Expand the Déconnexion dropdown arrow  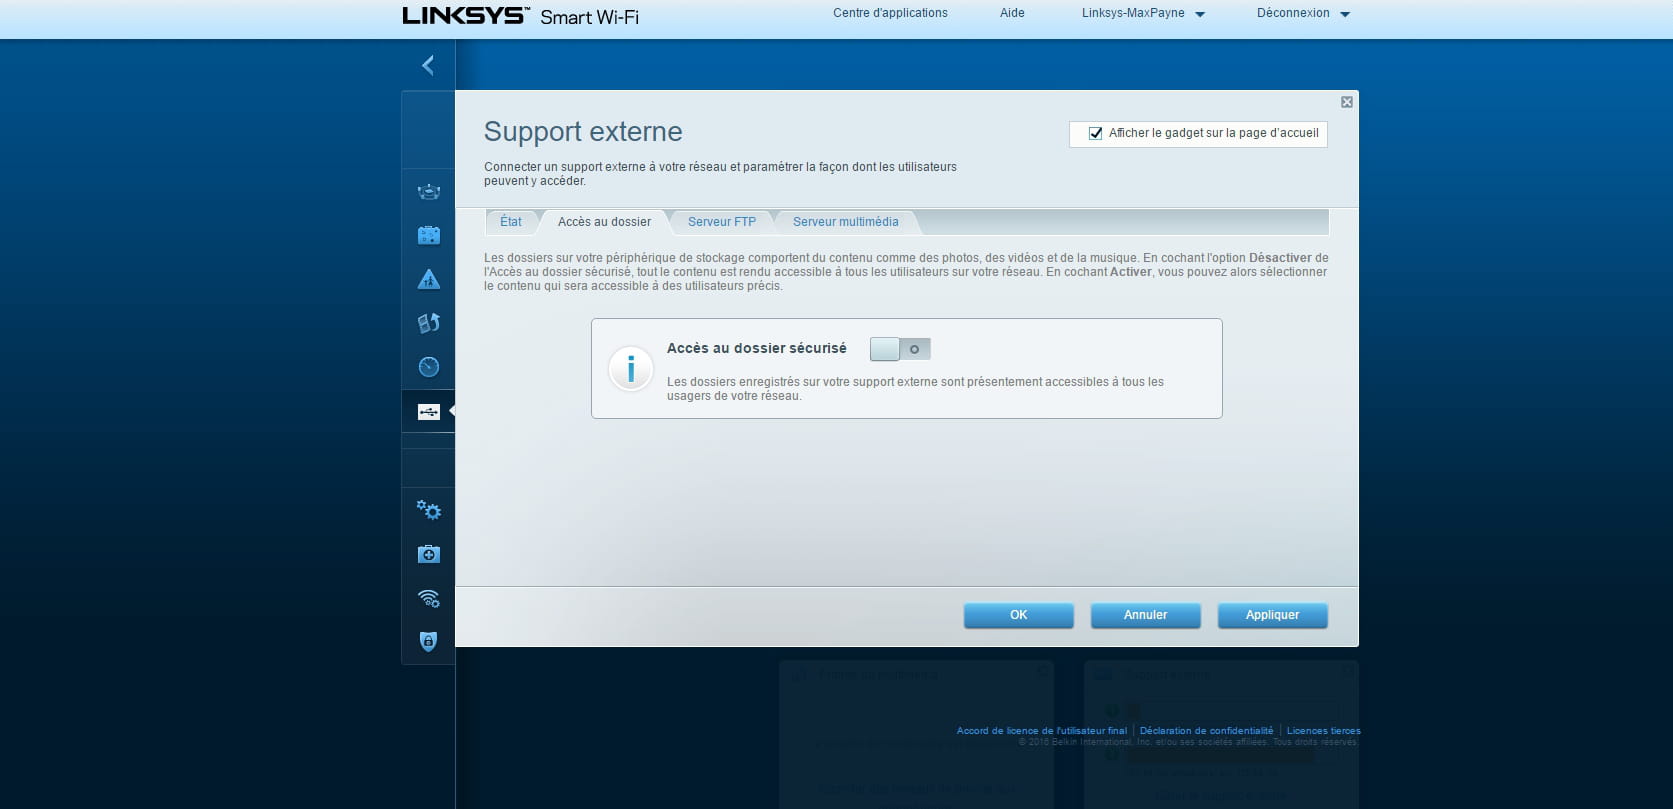coord(1344,14)
